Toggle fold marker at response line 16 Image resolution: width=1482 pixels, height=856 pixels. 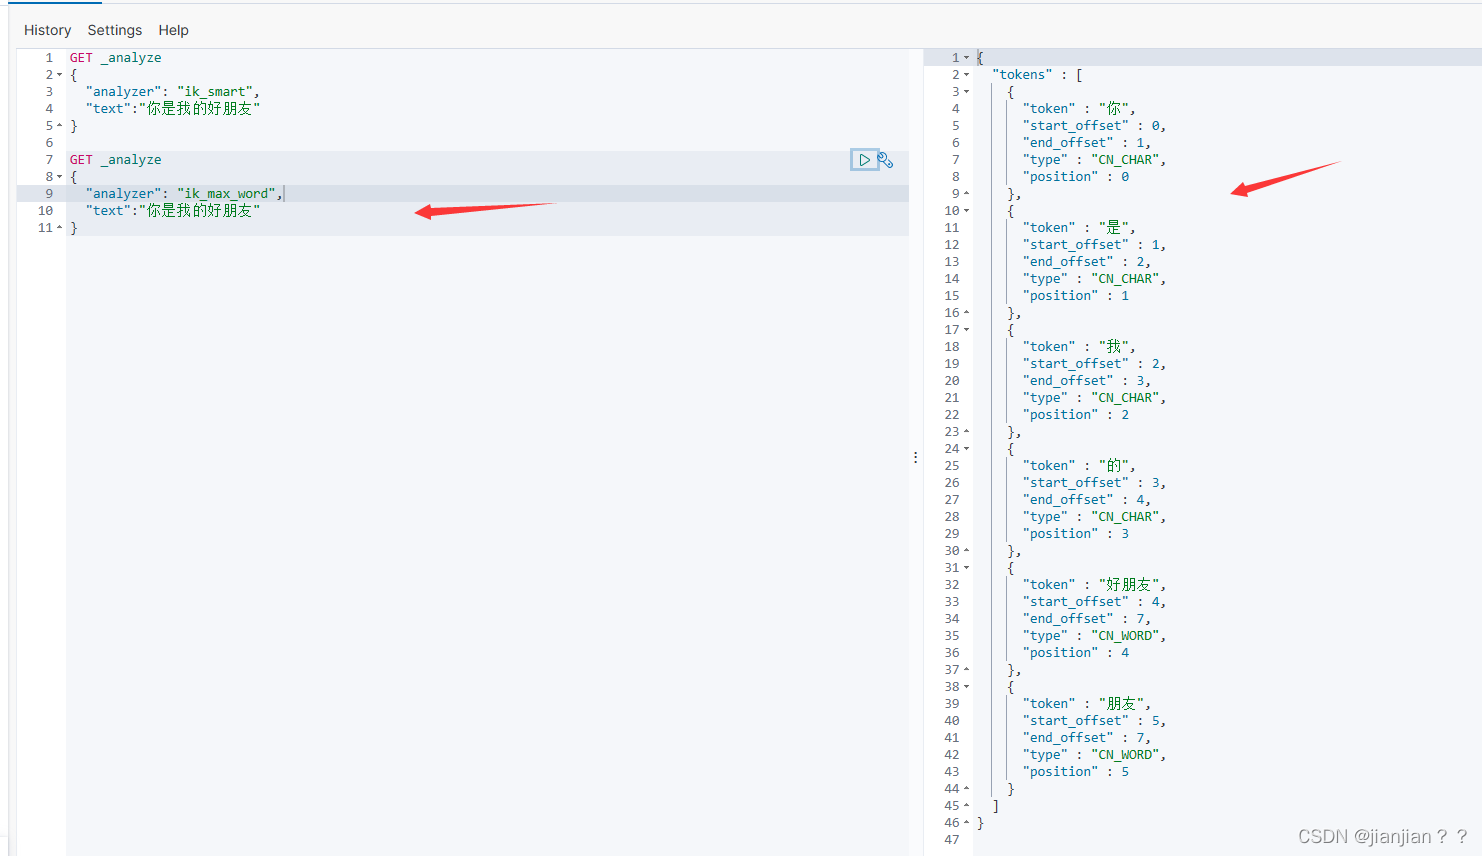[x=966, y=313]
